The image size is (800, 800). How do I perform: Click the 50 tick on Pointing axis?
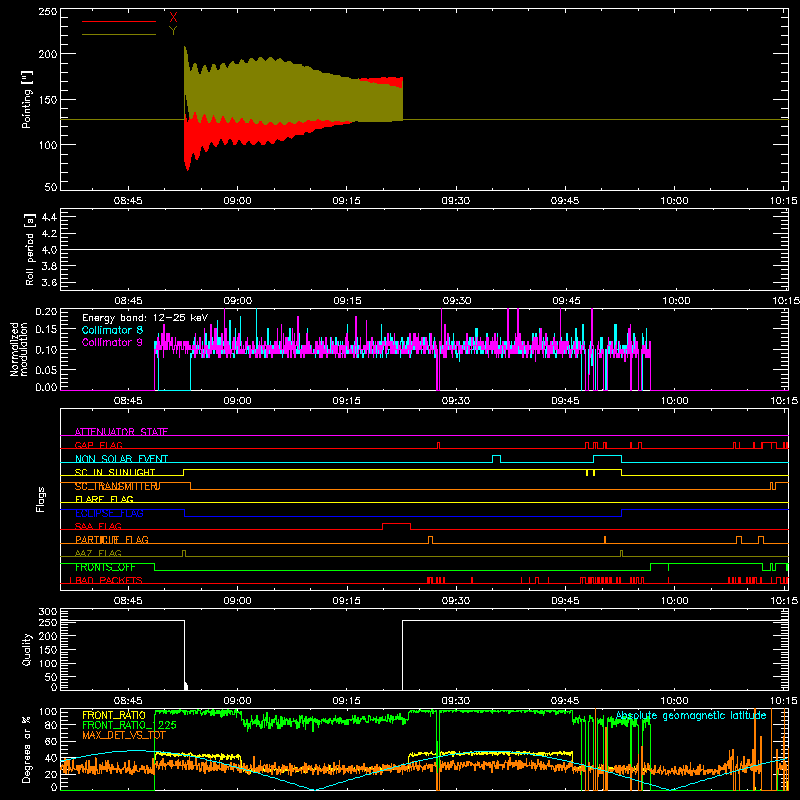tap(51, 187)
